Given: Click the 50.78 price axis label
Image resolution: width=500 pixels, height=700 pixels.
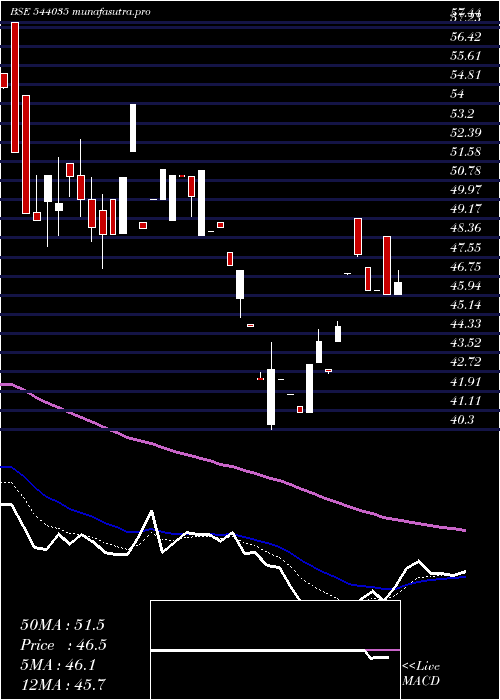Looking at the screenshot, I should 466,171.
